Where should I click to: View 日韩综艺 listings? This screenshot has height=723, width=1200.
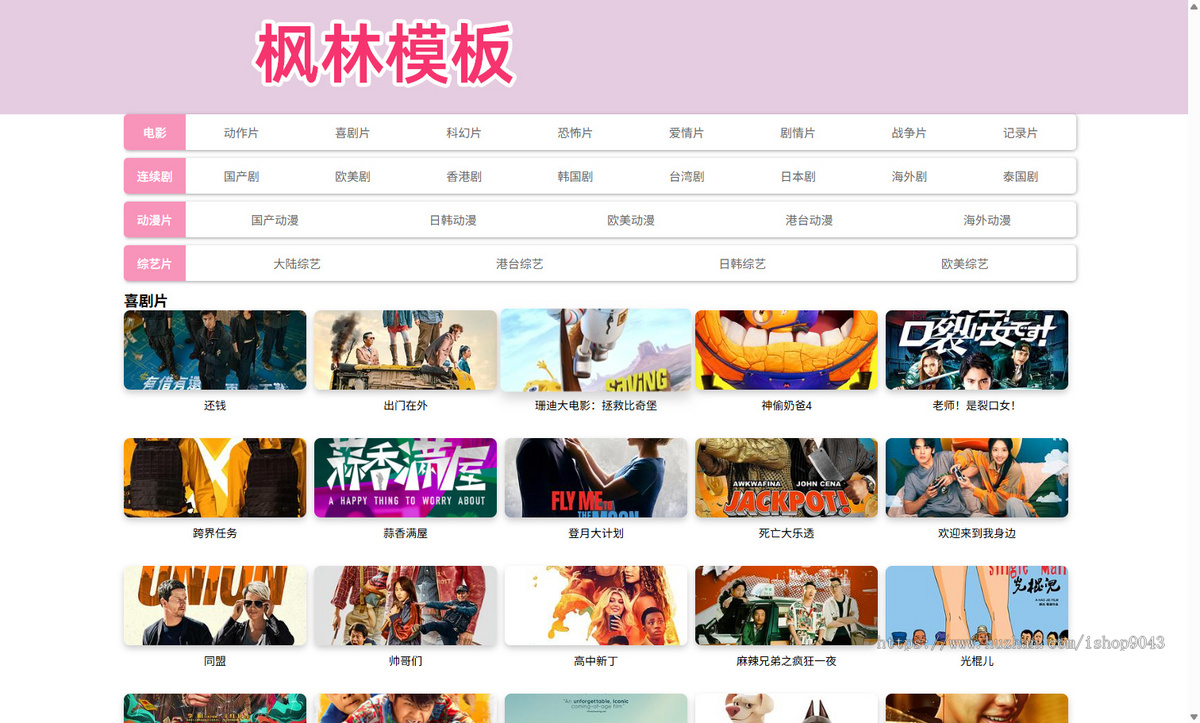[742, 264]
